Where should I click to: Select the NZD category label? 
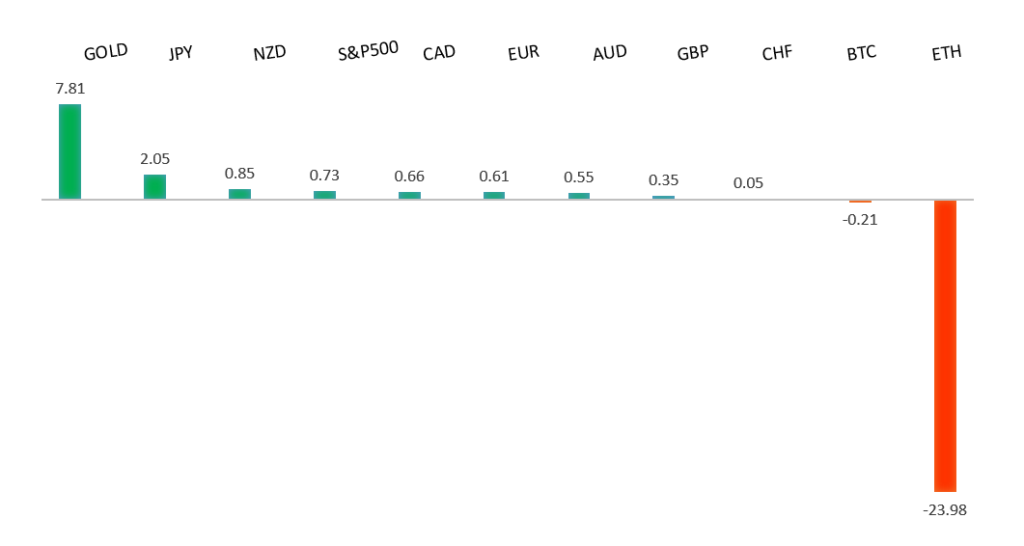pyautogui.click(x=270, y=53)
